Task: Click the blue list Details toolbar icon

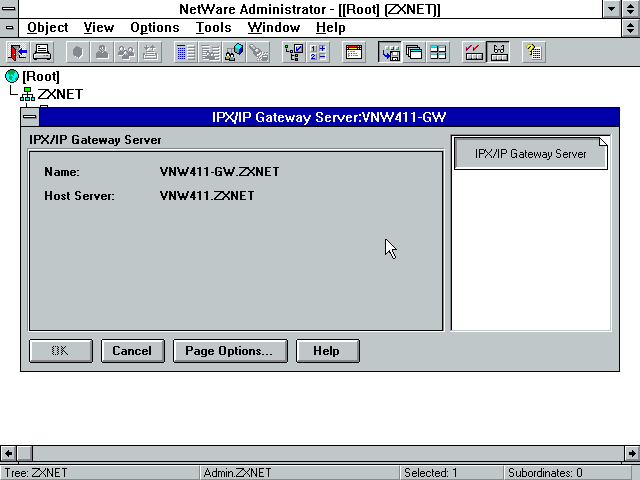Action: [x=186, y=52]
